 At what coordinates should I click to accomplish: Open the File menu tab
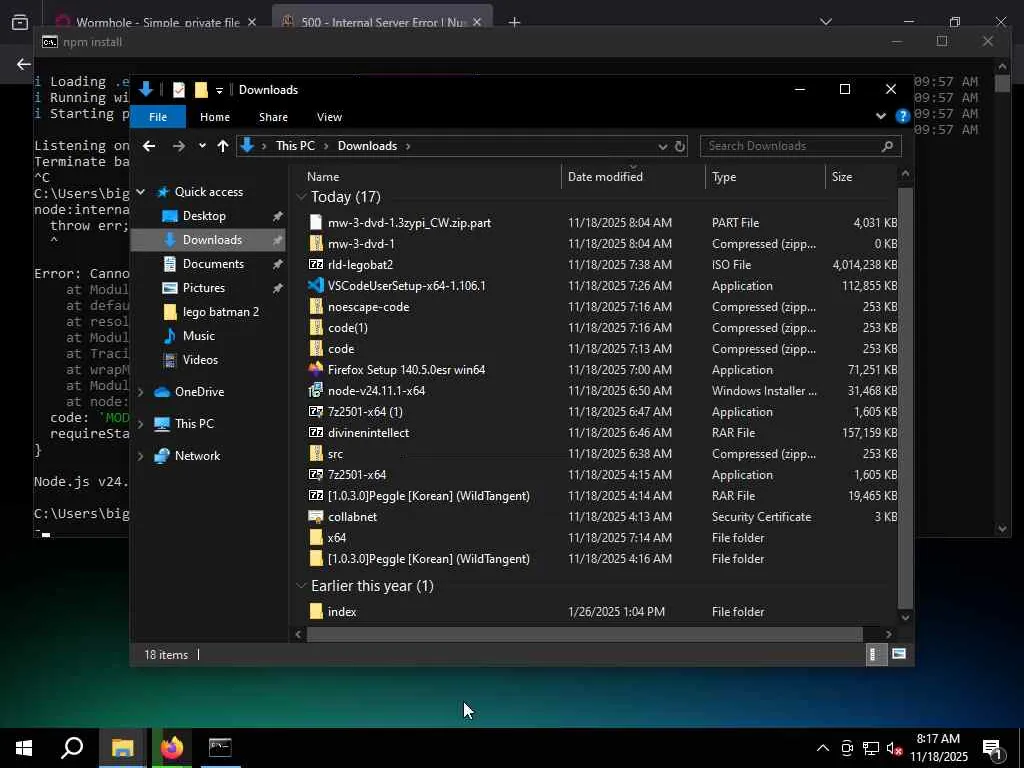pos(158,117)
